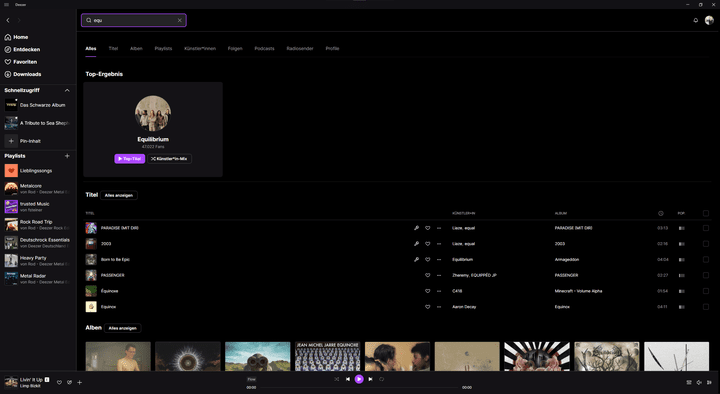Screen dimensions: 720x394
Task: Collapse the Schnellzugriff section
Action: (67, 90)
